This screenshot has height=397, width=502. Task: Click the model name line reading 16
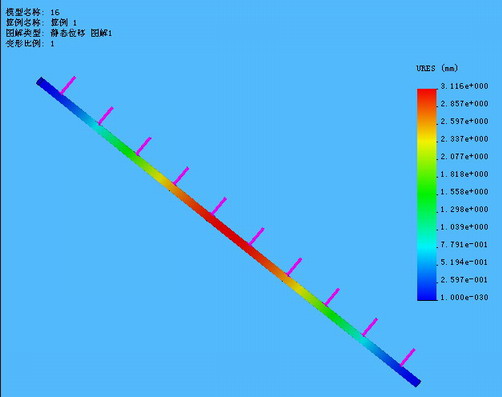click(33, 12)
